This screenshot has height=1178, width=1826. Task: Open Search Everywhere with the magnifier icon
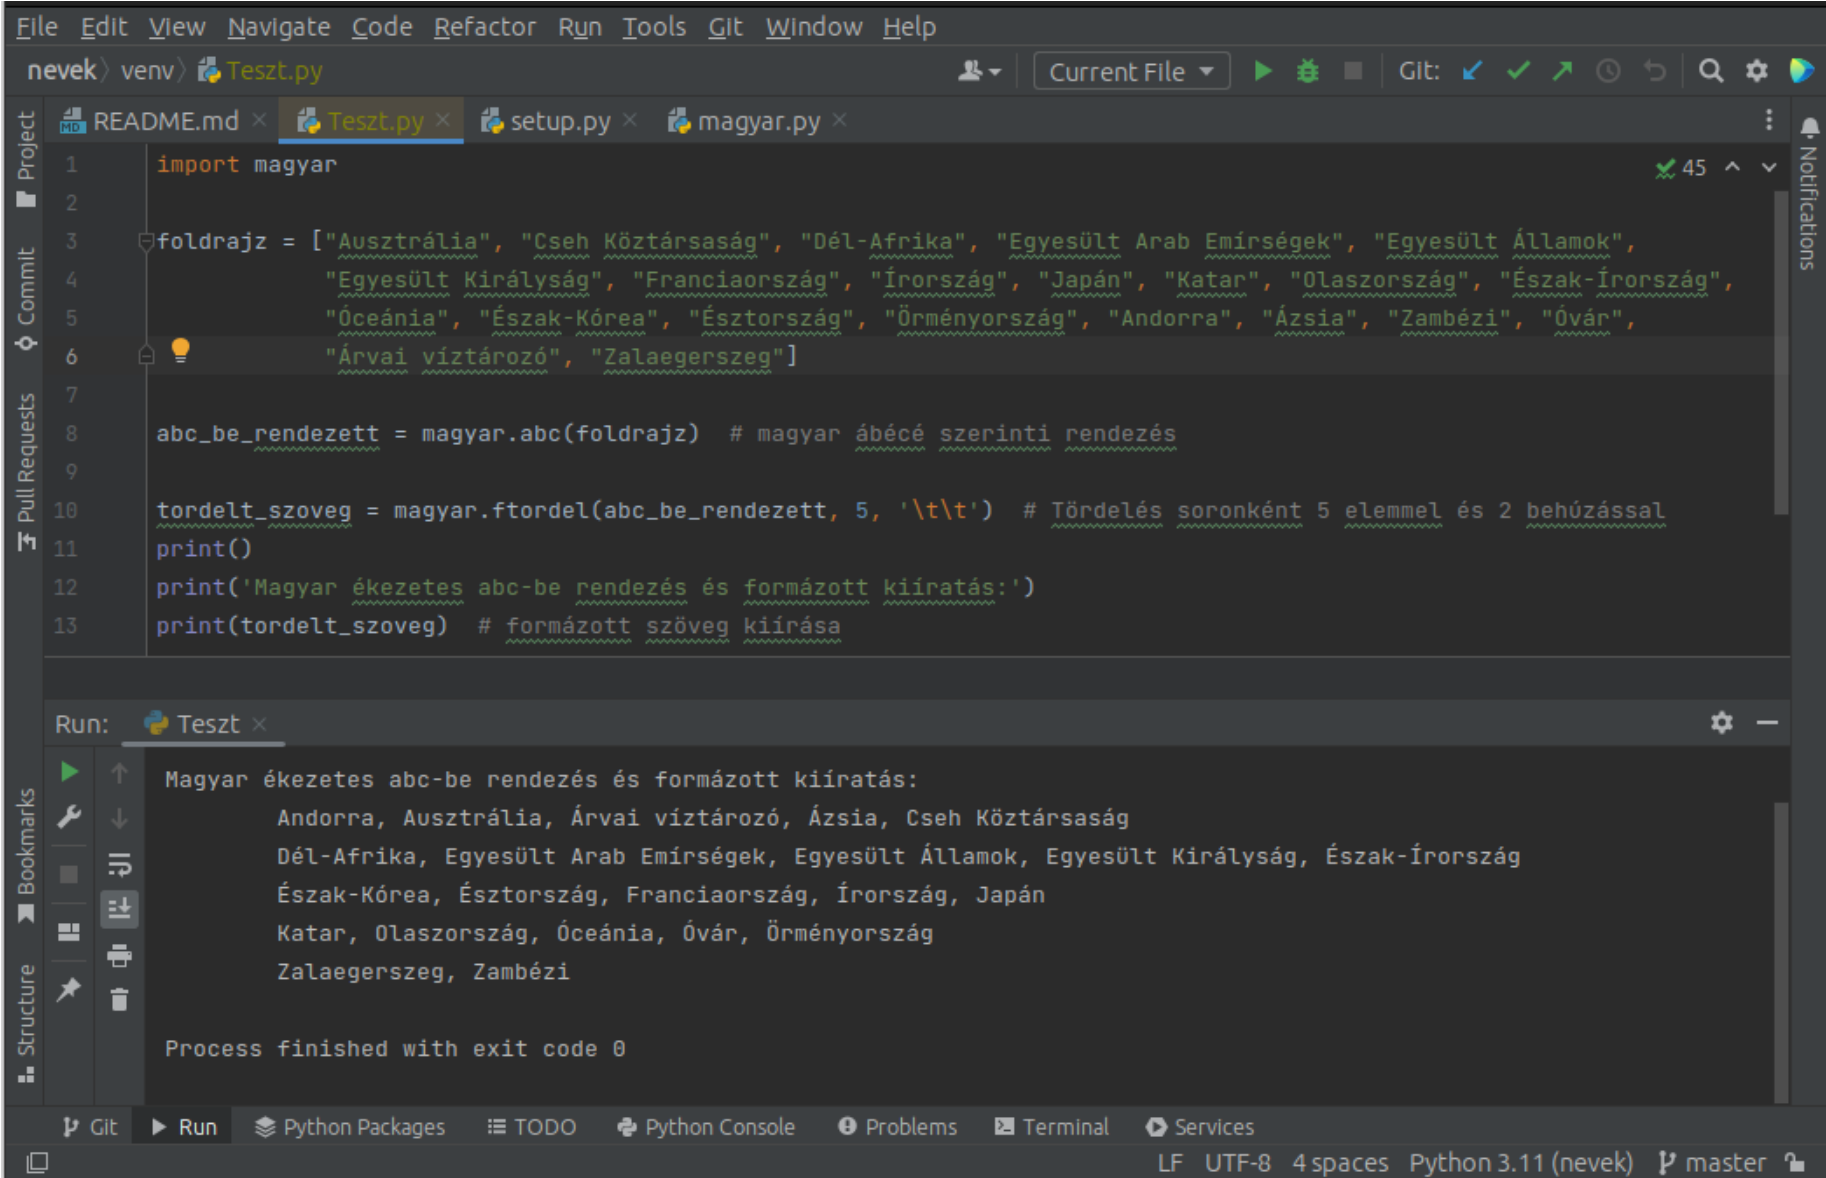(x=1711, y=71)
